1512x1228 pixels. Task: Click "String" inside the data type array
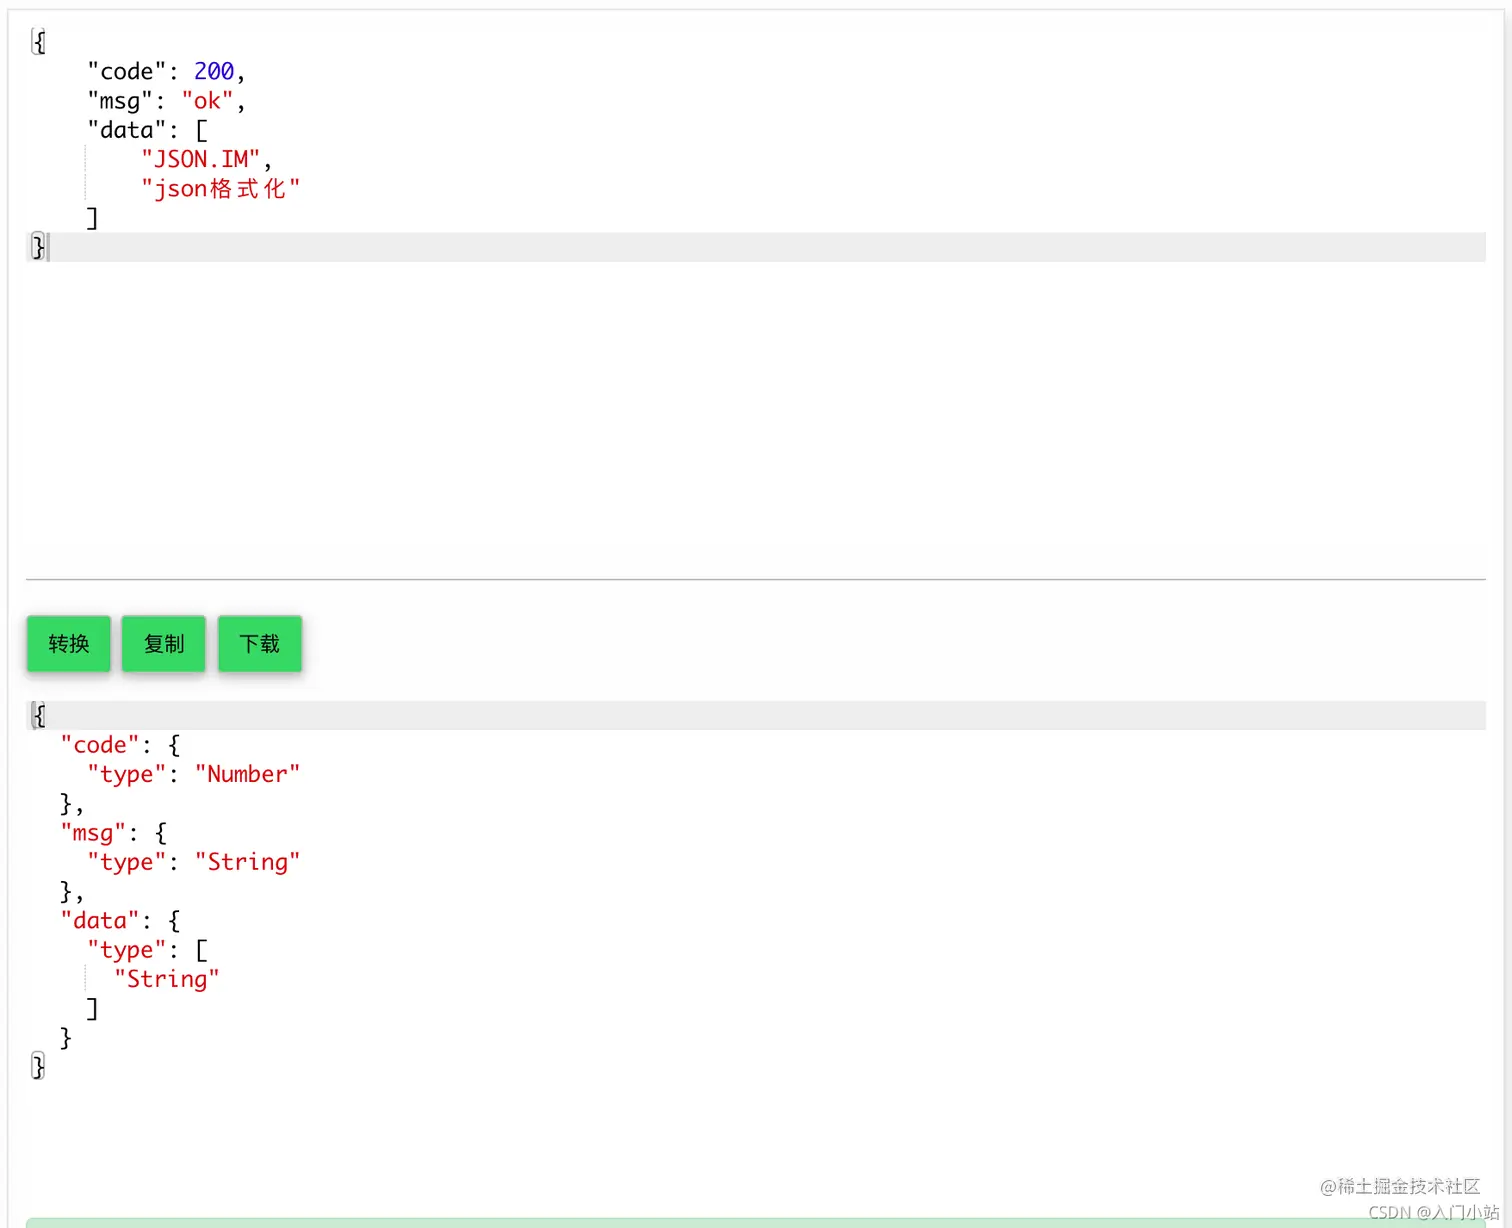pos(166,979)
